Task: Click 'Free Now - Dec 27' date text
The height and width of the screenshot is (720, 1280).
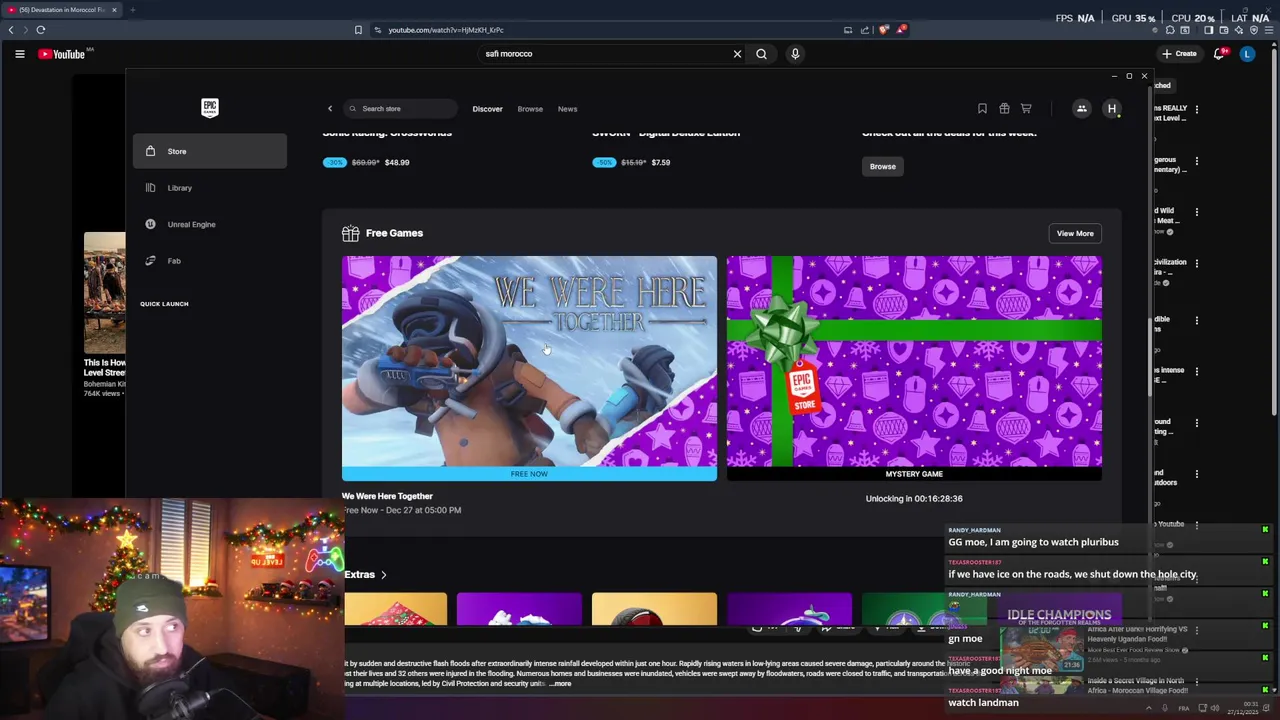Action: point(402,510)
